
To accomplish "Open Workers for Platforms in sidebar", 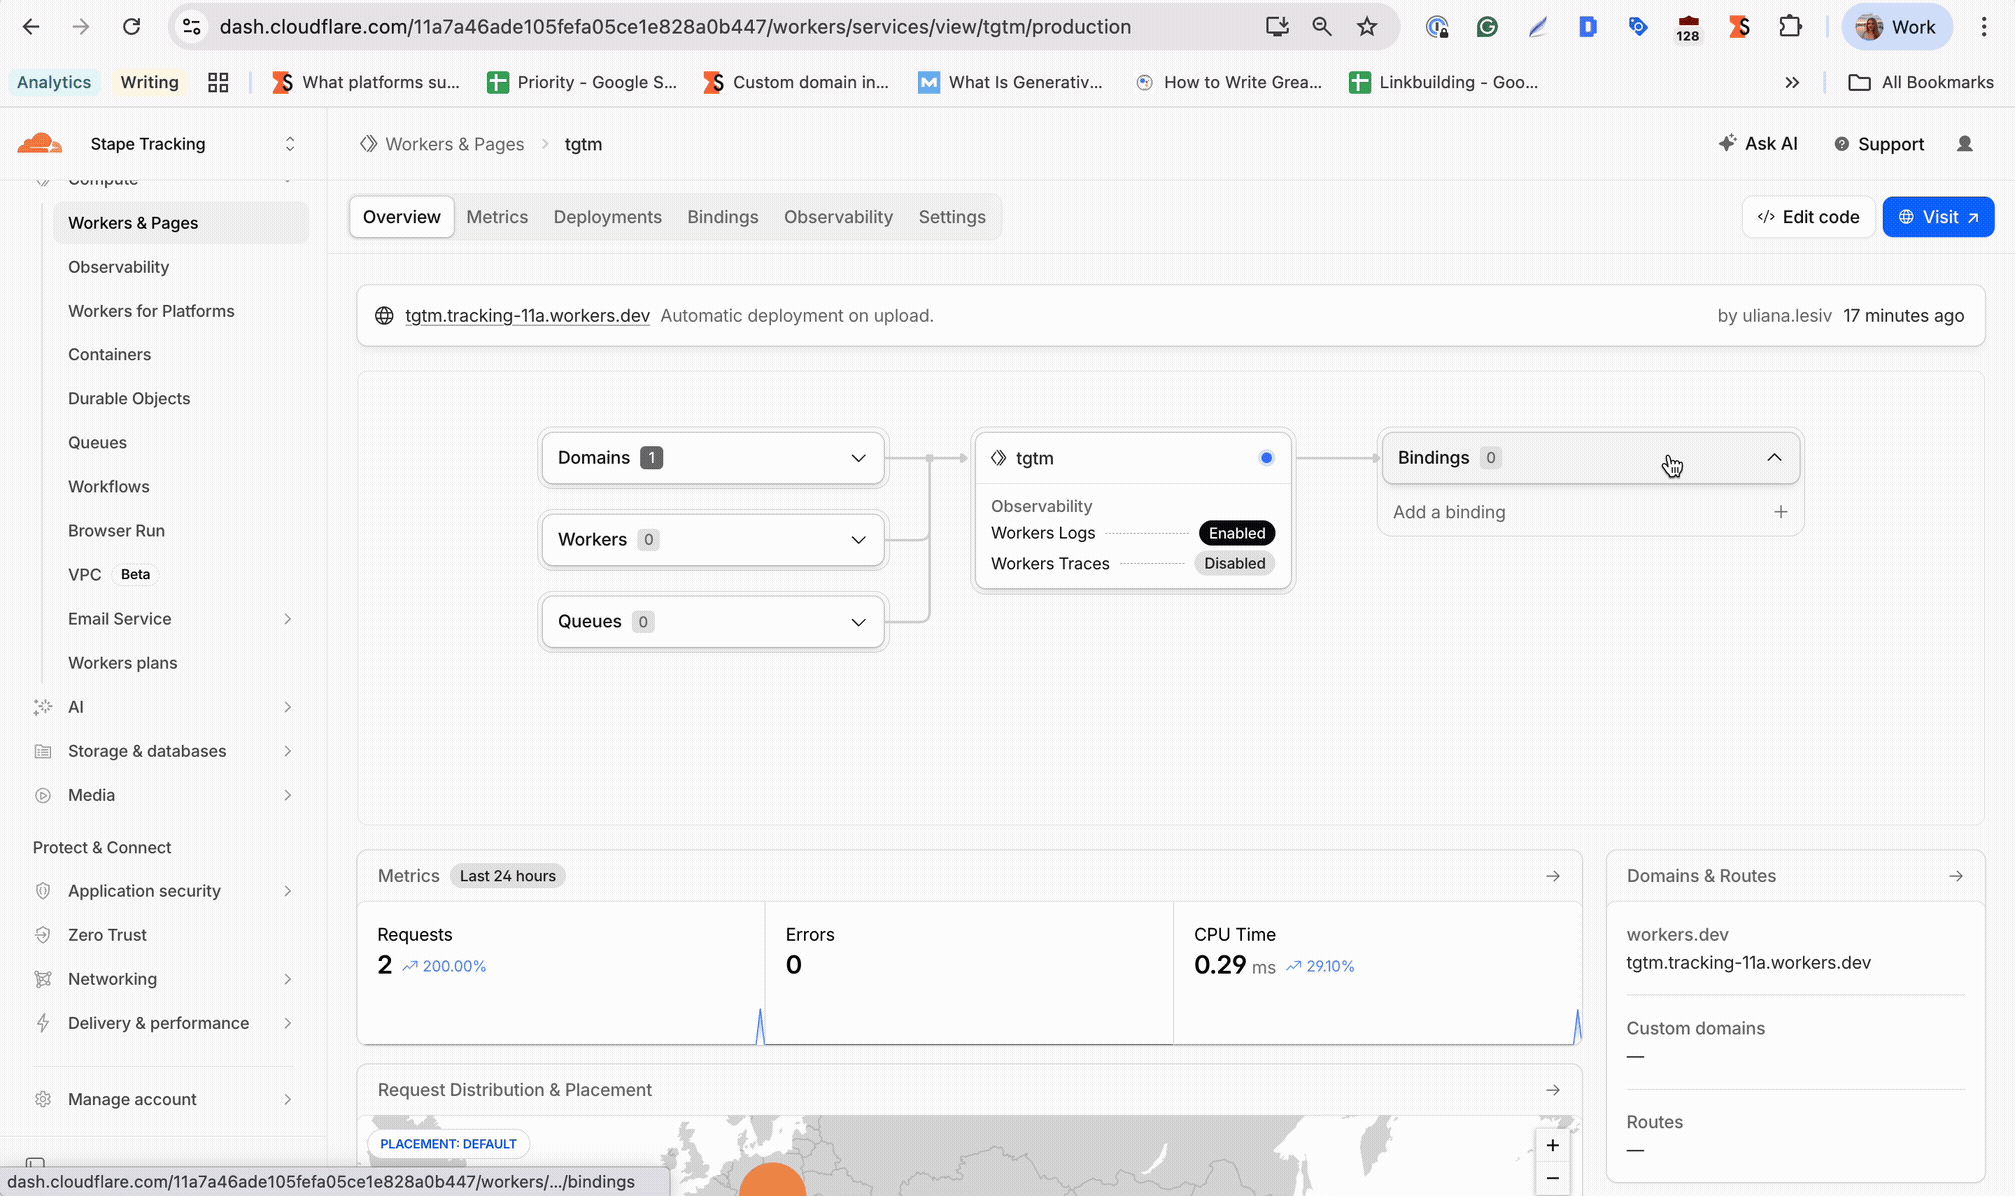I will pos(151,311).
